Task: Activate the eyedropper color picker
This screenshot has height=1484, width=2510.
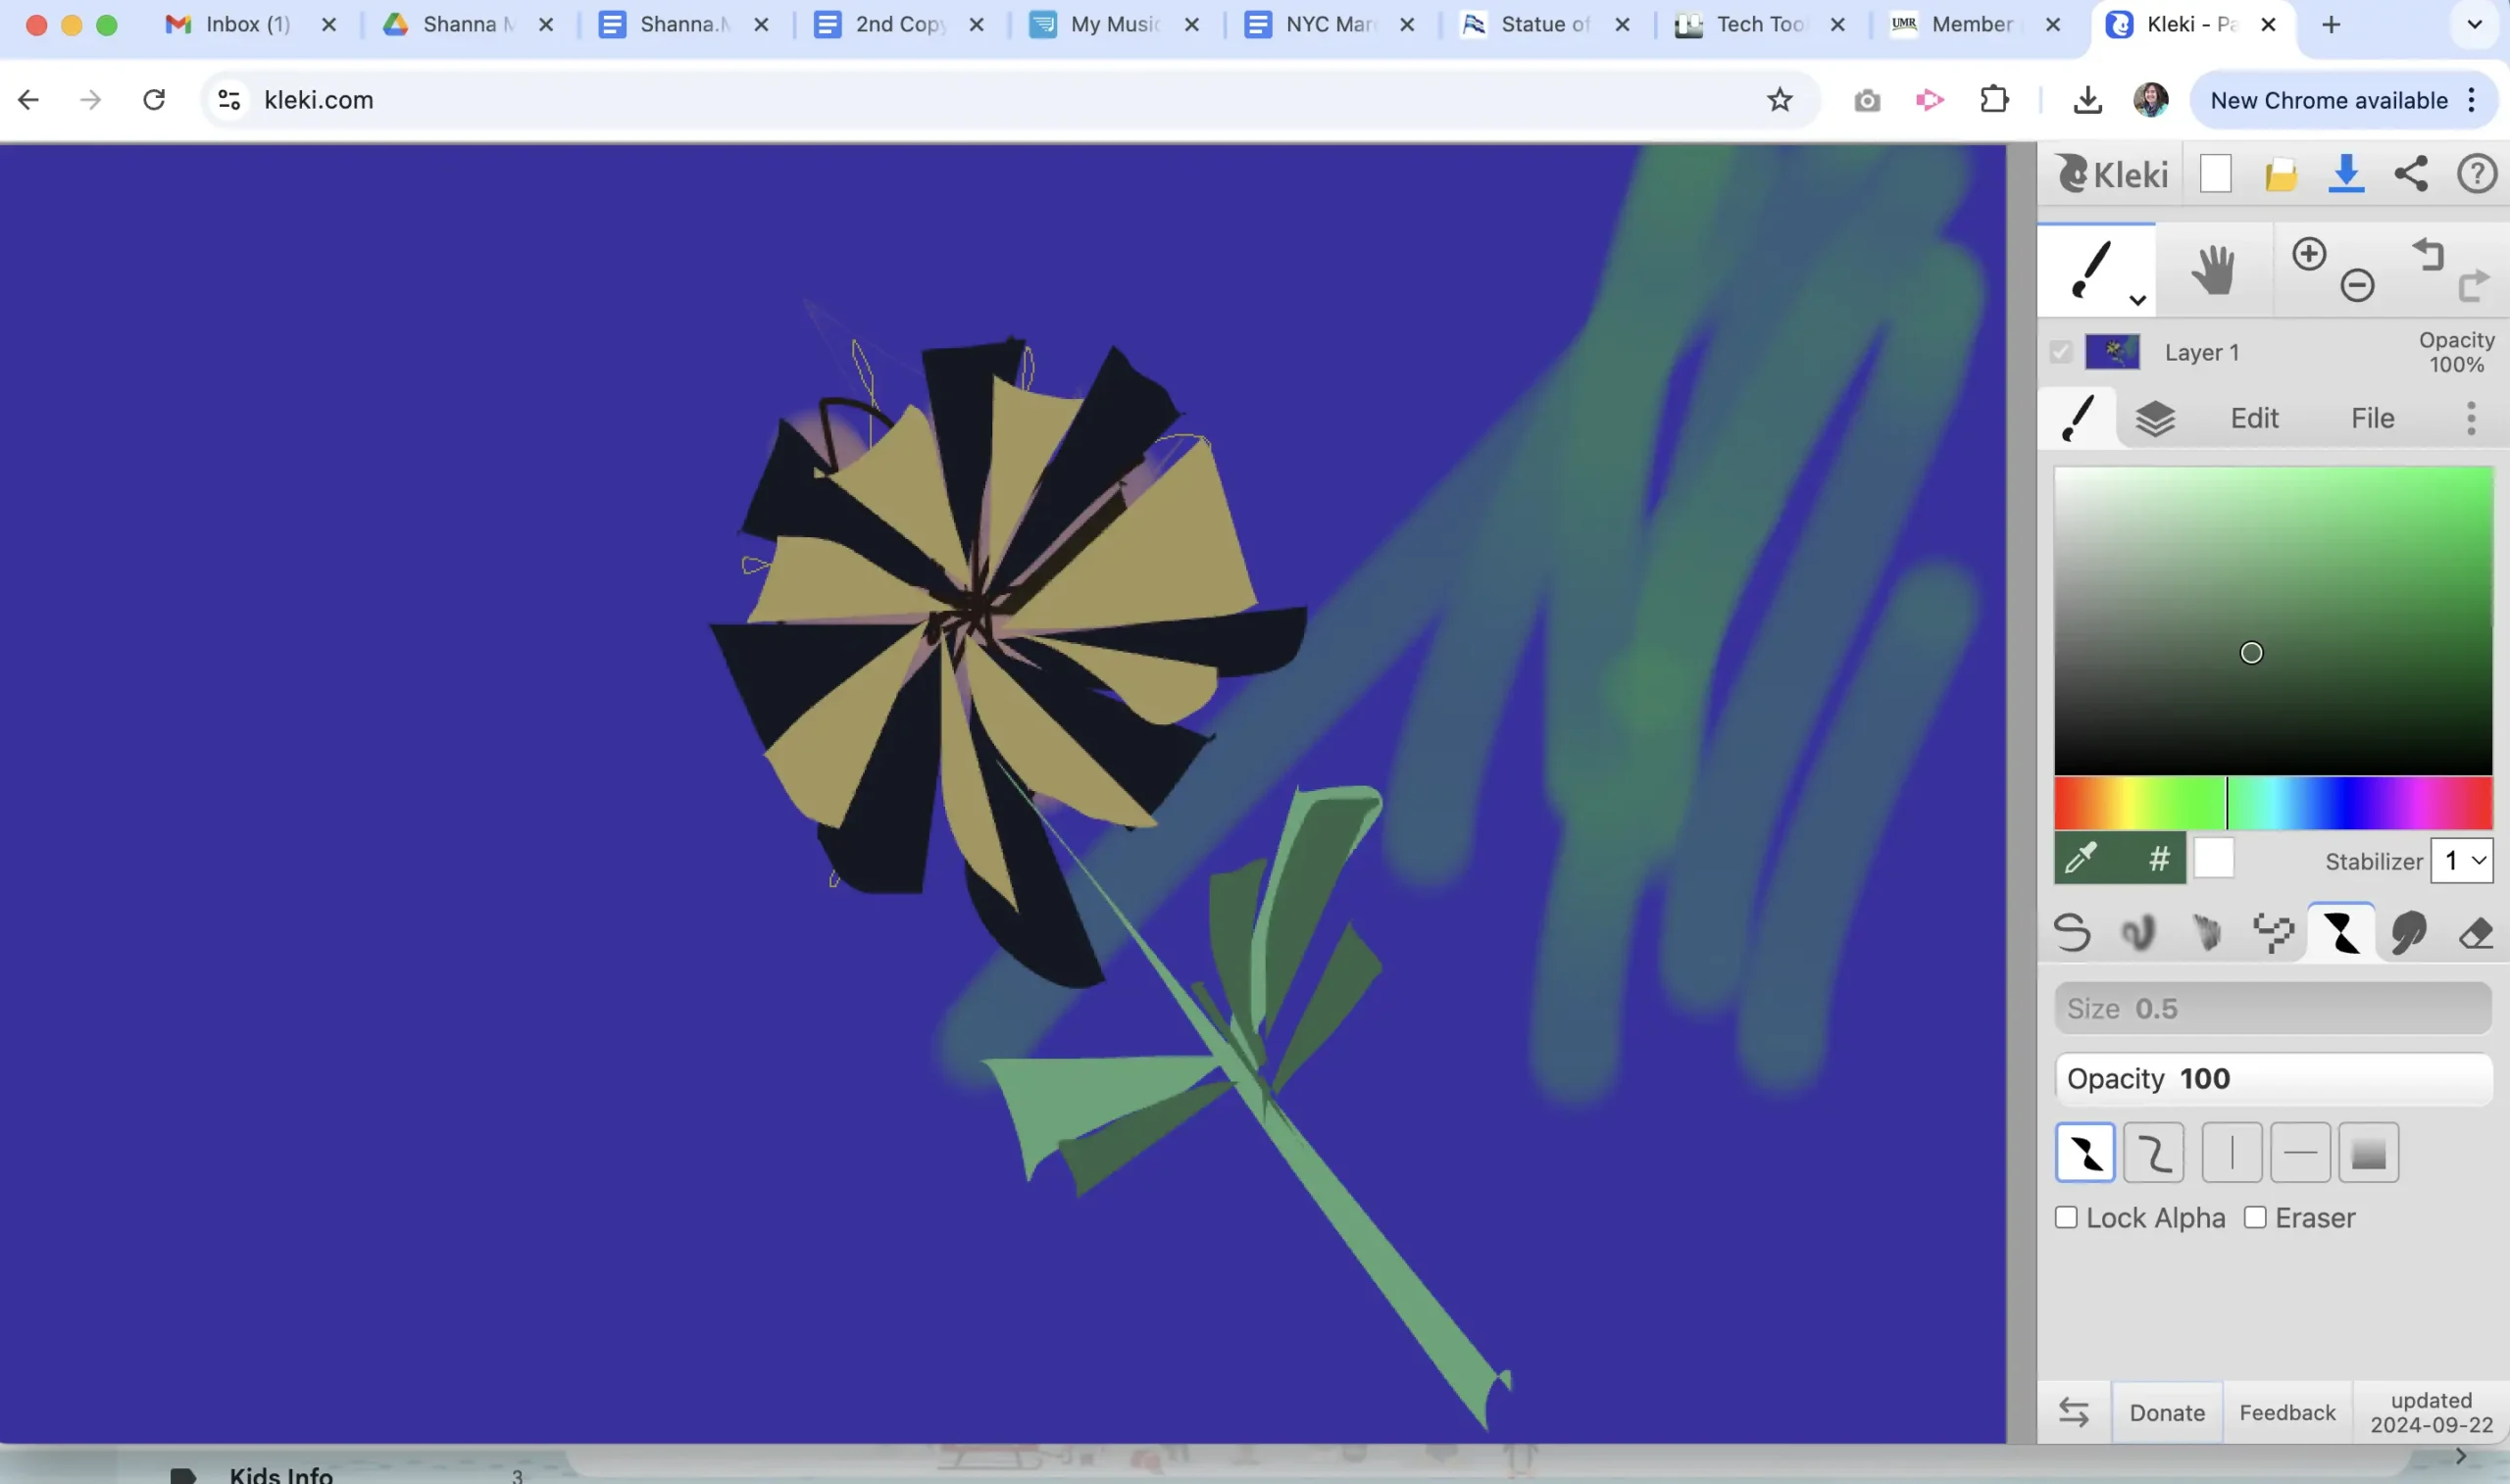Action: pos(2081,858)
